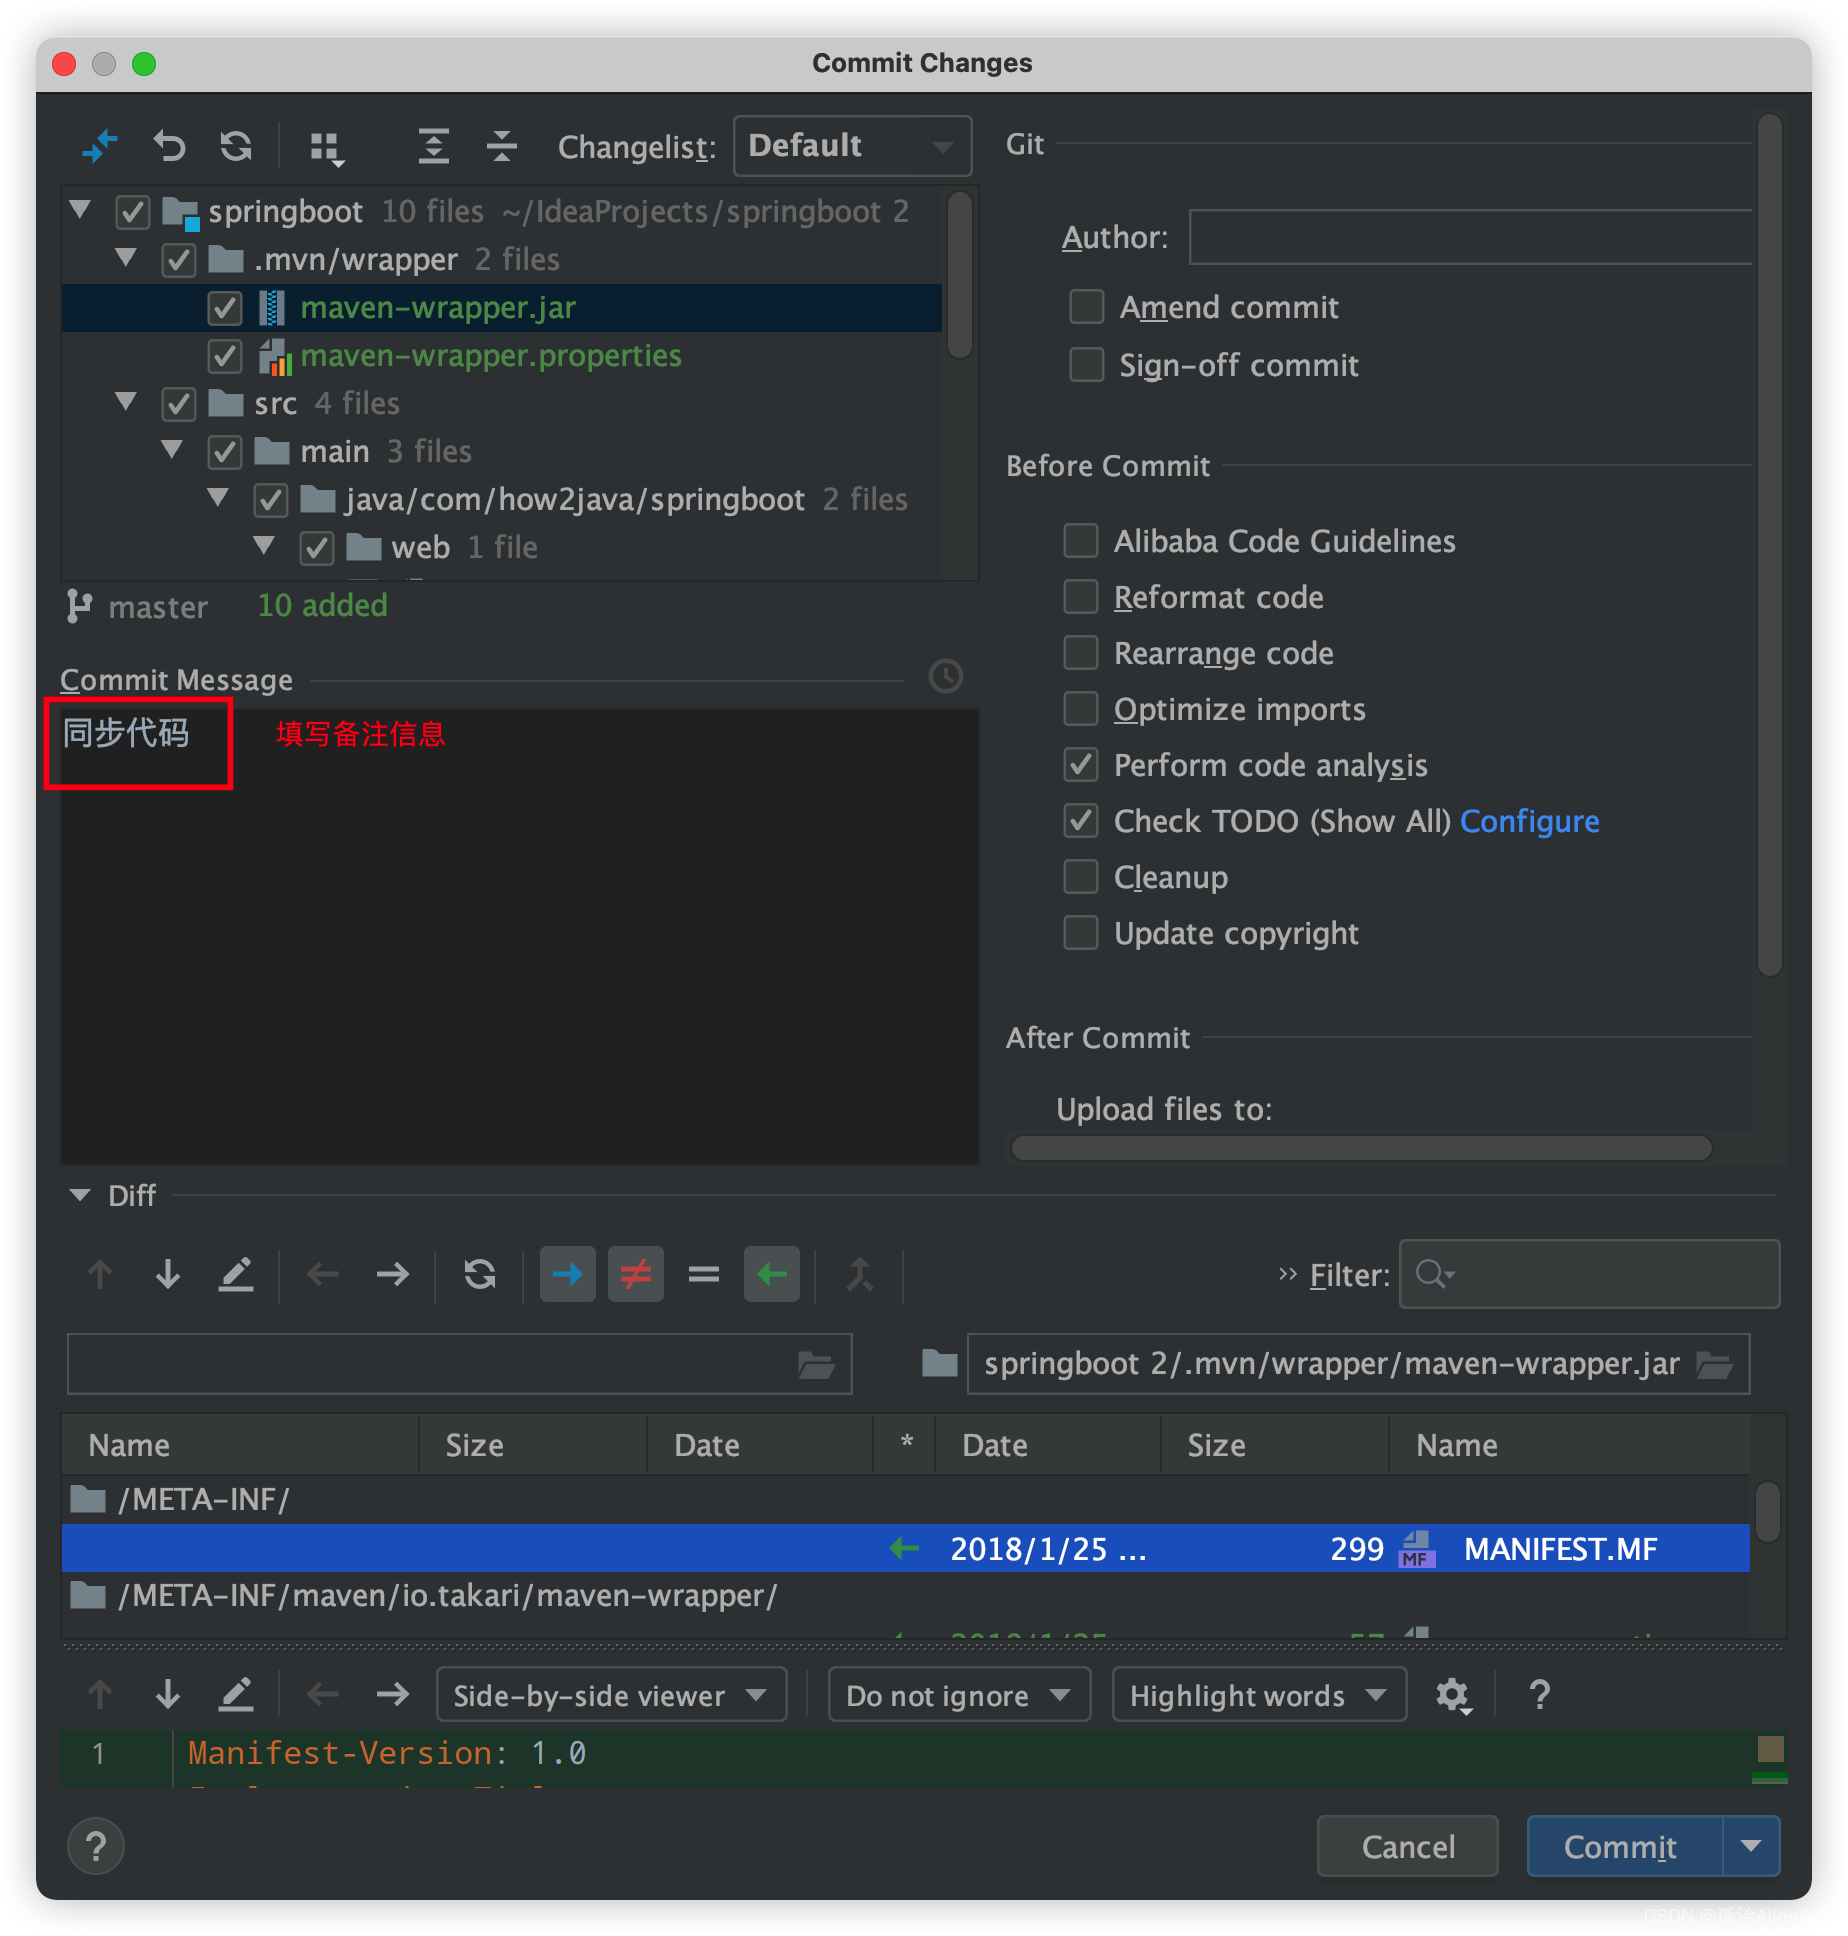Go to next difference in bottom viewer toolbar
The image size is (1848, 1936).
(x=168, y=1694)
